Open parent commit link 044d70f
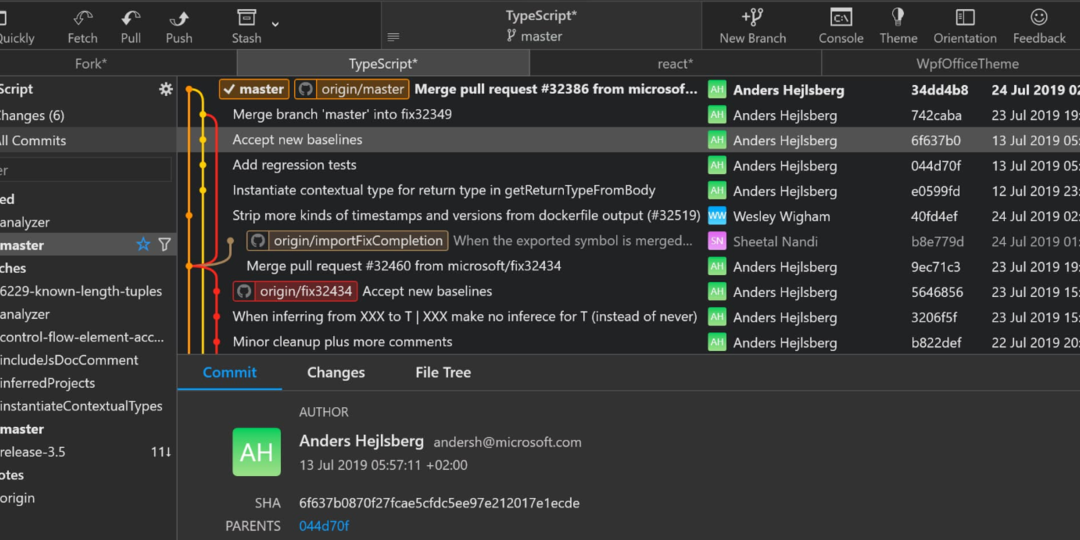 click(x=324, y=526)
